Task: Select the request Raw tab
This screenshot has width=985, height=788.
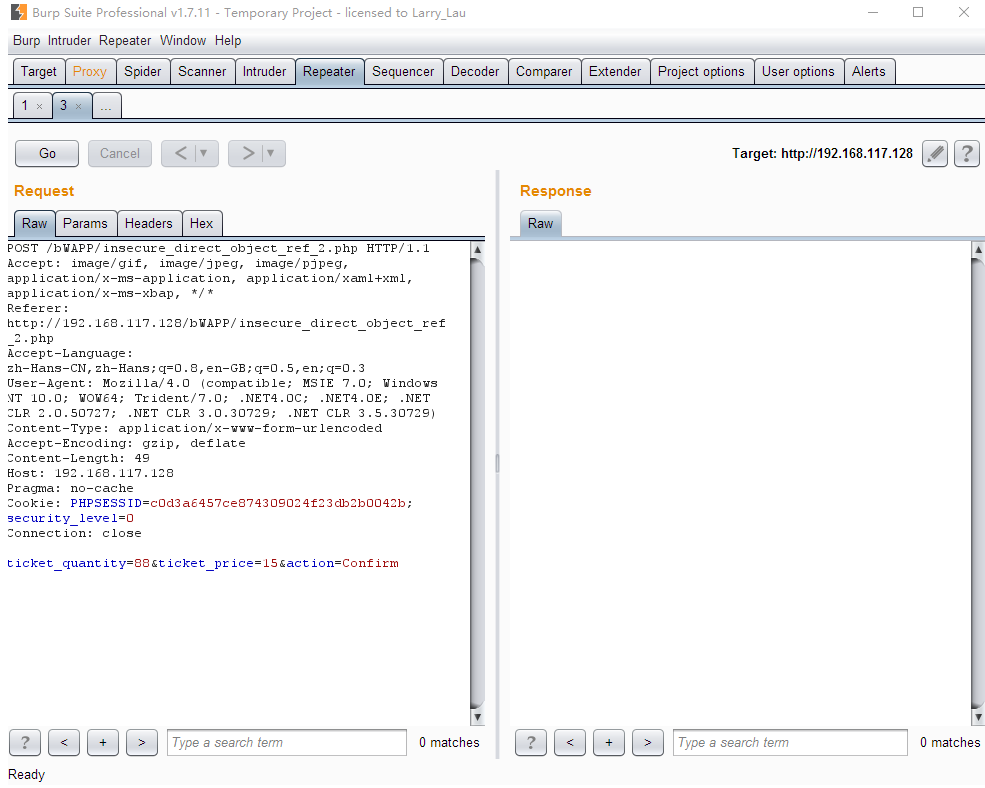Action: click(x=35, y=224)
